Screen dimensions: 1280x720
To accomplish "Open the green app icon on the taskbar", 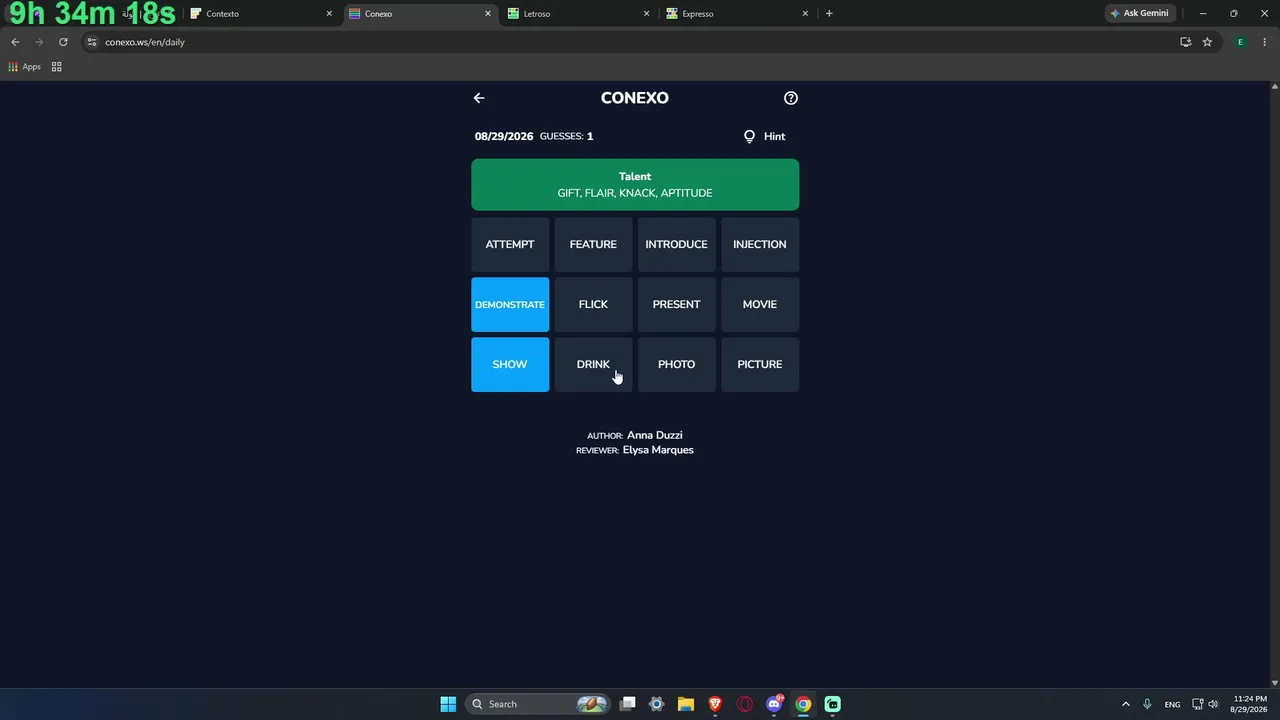I will coord(832,704).
